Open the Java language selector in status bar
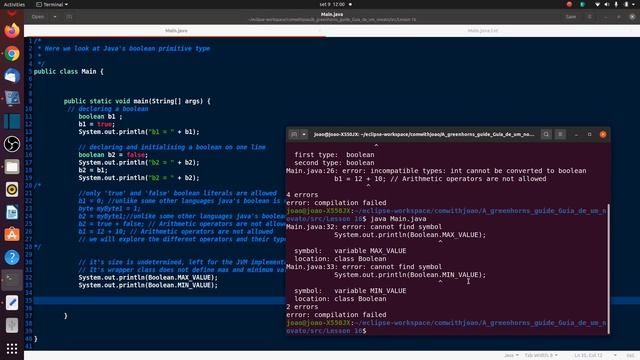 tap(511, 356)
